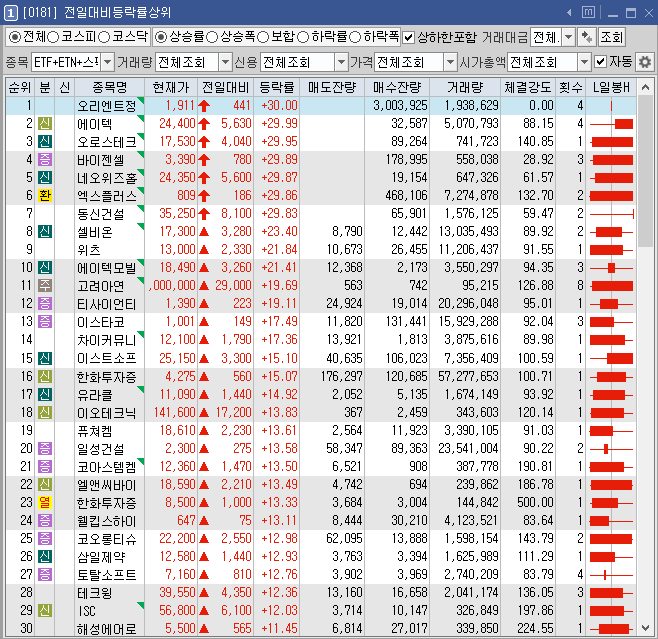Click 체결강도 value 500.00
658x639 pixels.
pyautogui.click(x=535, y=502)
